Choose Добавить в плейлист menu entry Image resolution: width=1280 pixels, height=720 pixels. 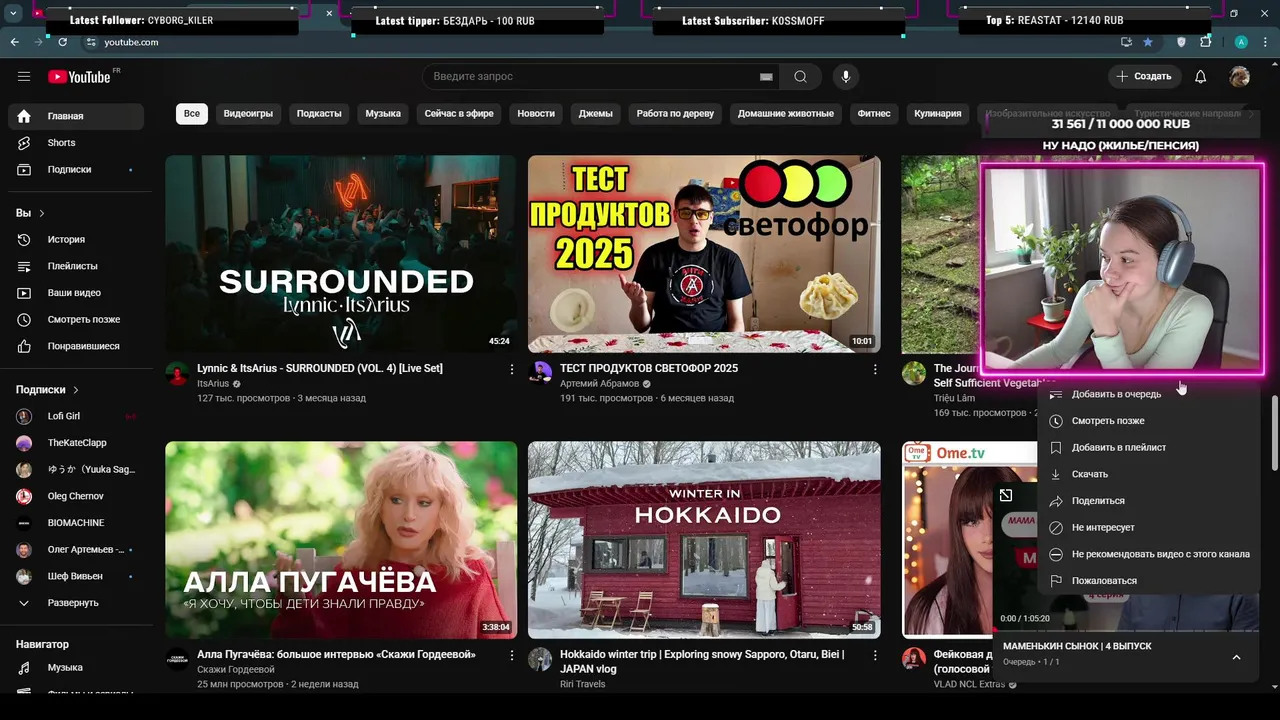pos(1150,448)
